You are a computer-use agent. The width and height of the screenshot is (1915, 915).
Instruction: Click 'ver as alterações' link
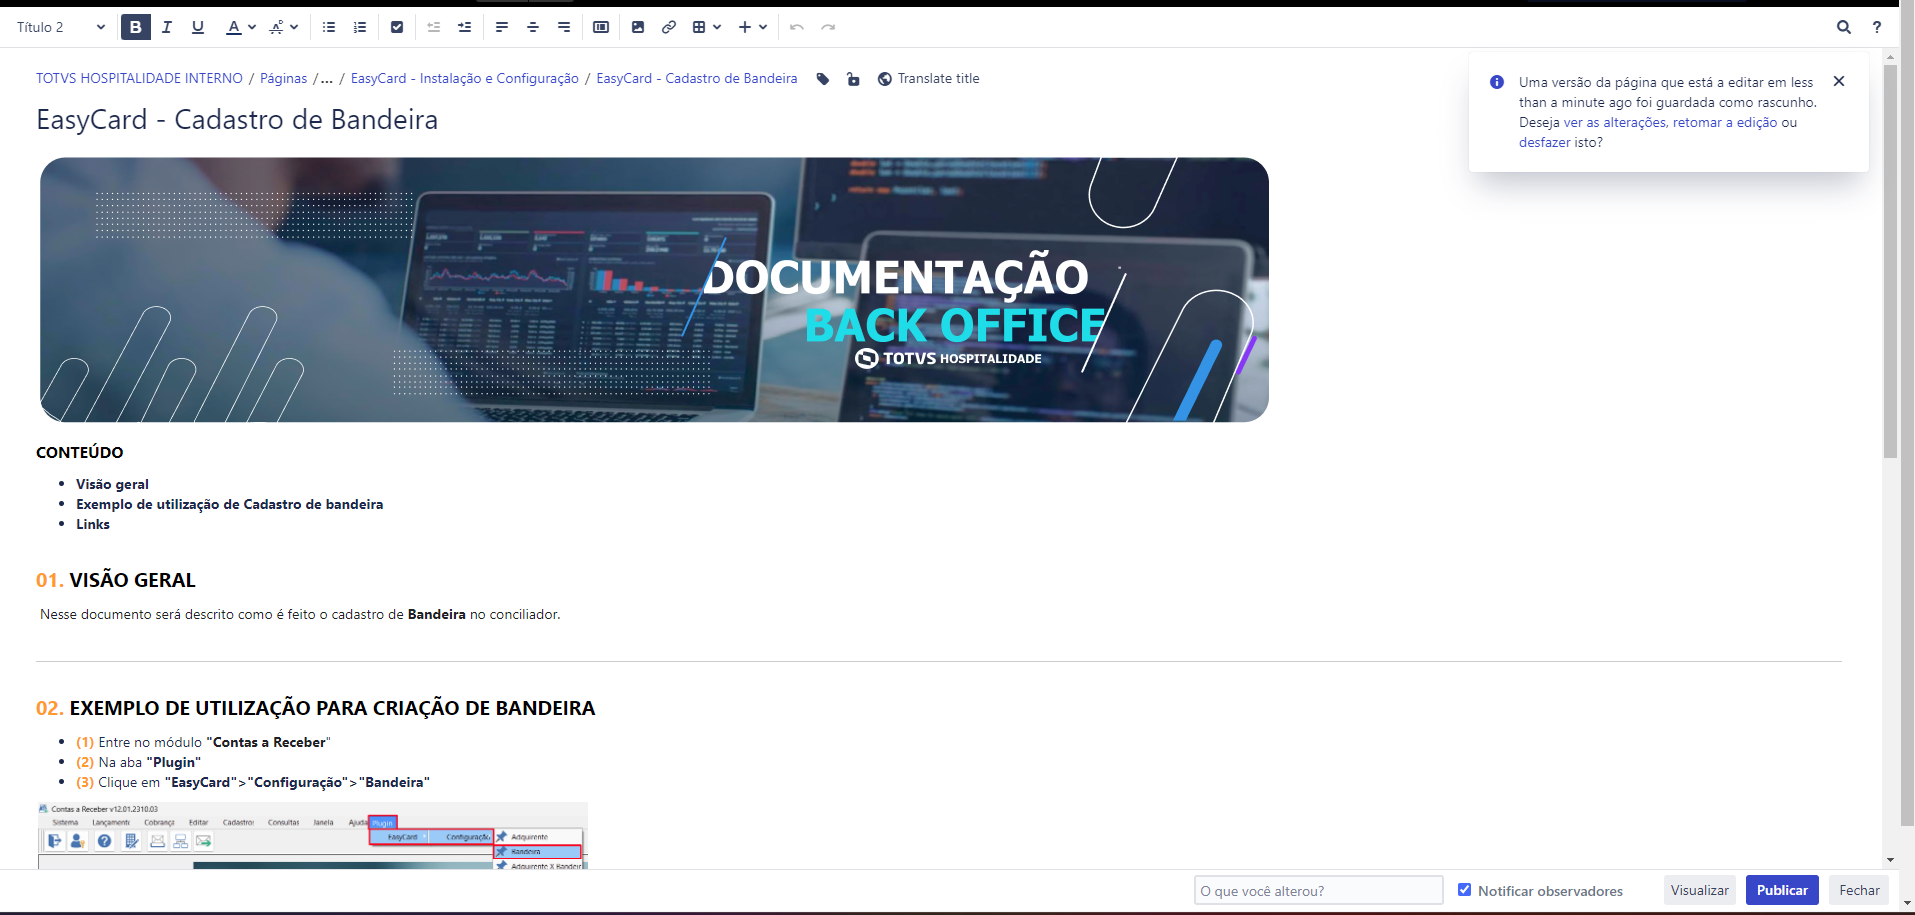1615,122
